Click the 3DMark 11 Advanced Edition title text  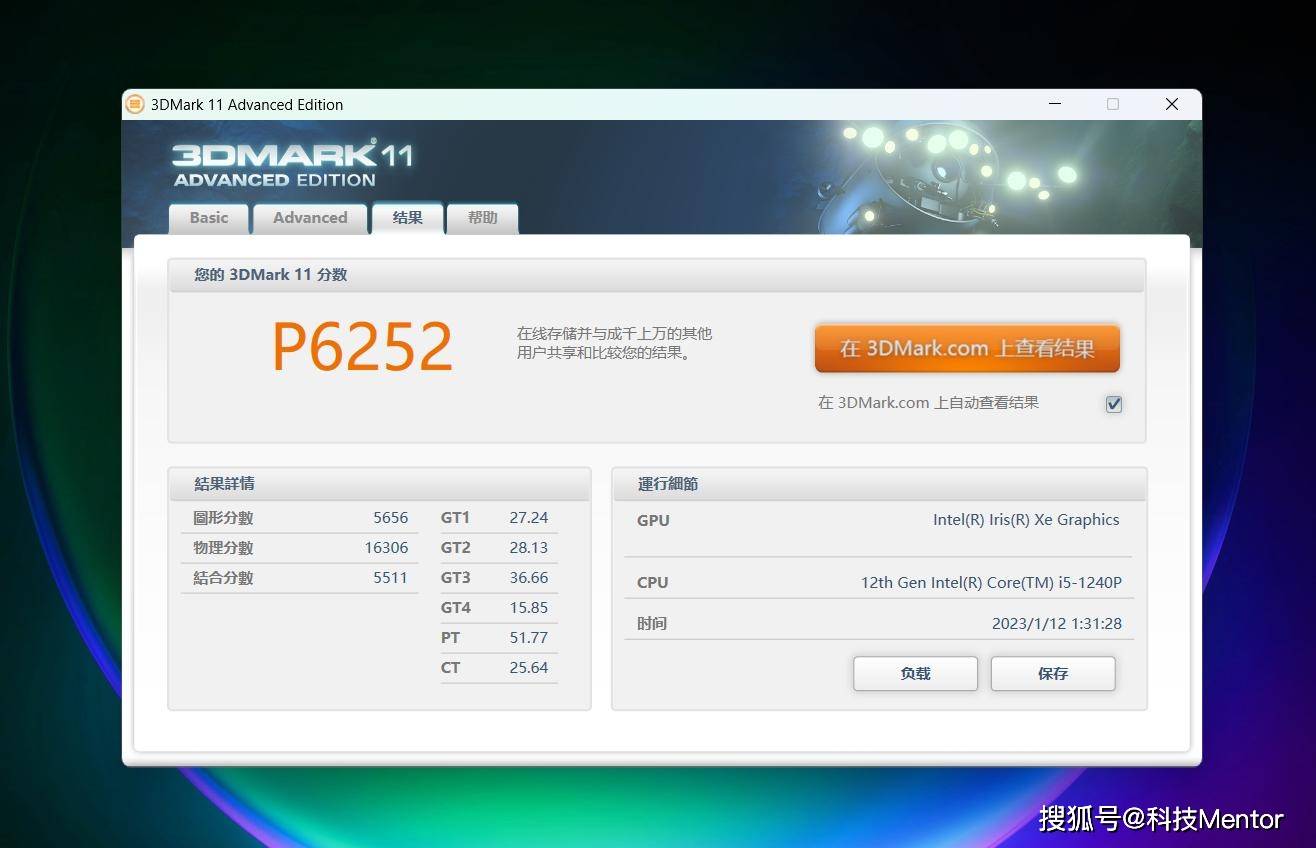coord(247,104)
